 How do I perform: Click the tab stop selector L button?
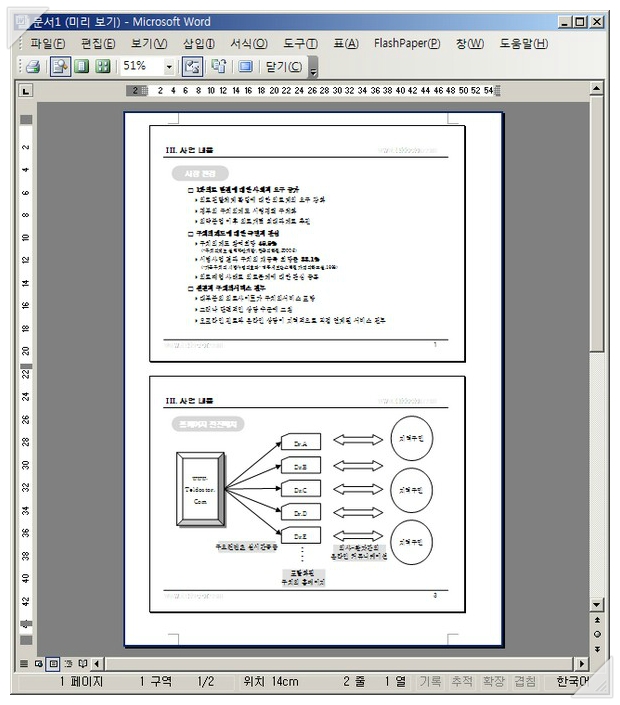click(26, 91)
